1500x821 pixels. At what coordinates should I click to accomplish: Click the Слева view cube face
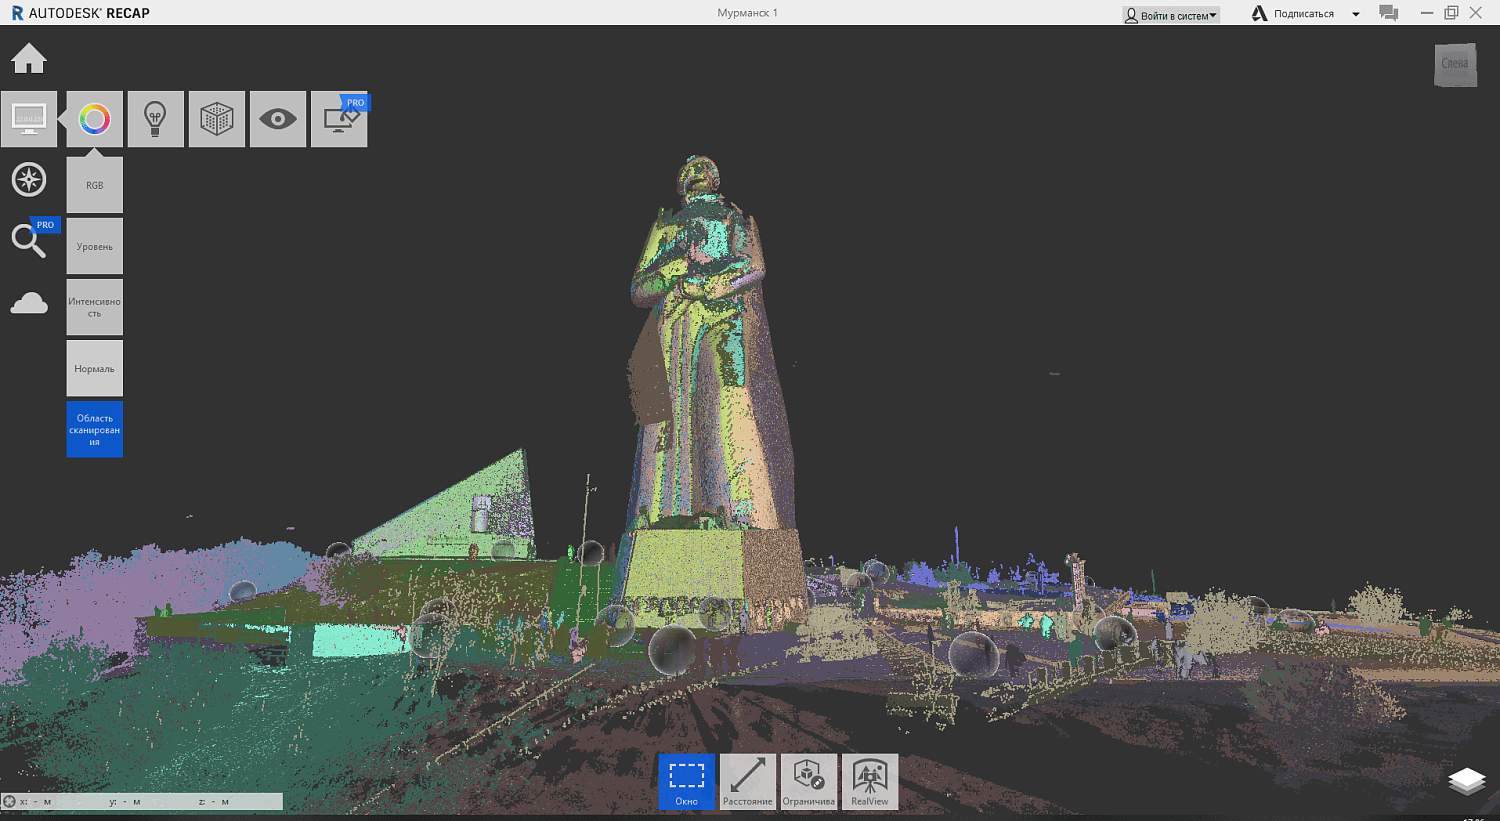tap(1455, 65)
